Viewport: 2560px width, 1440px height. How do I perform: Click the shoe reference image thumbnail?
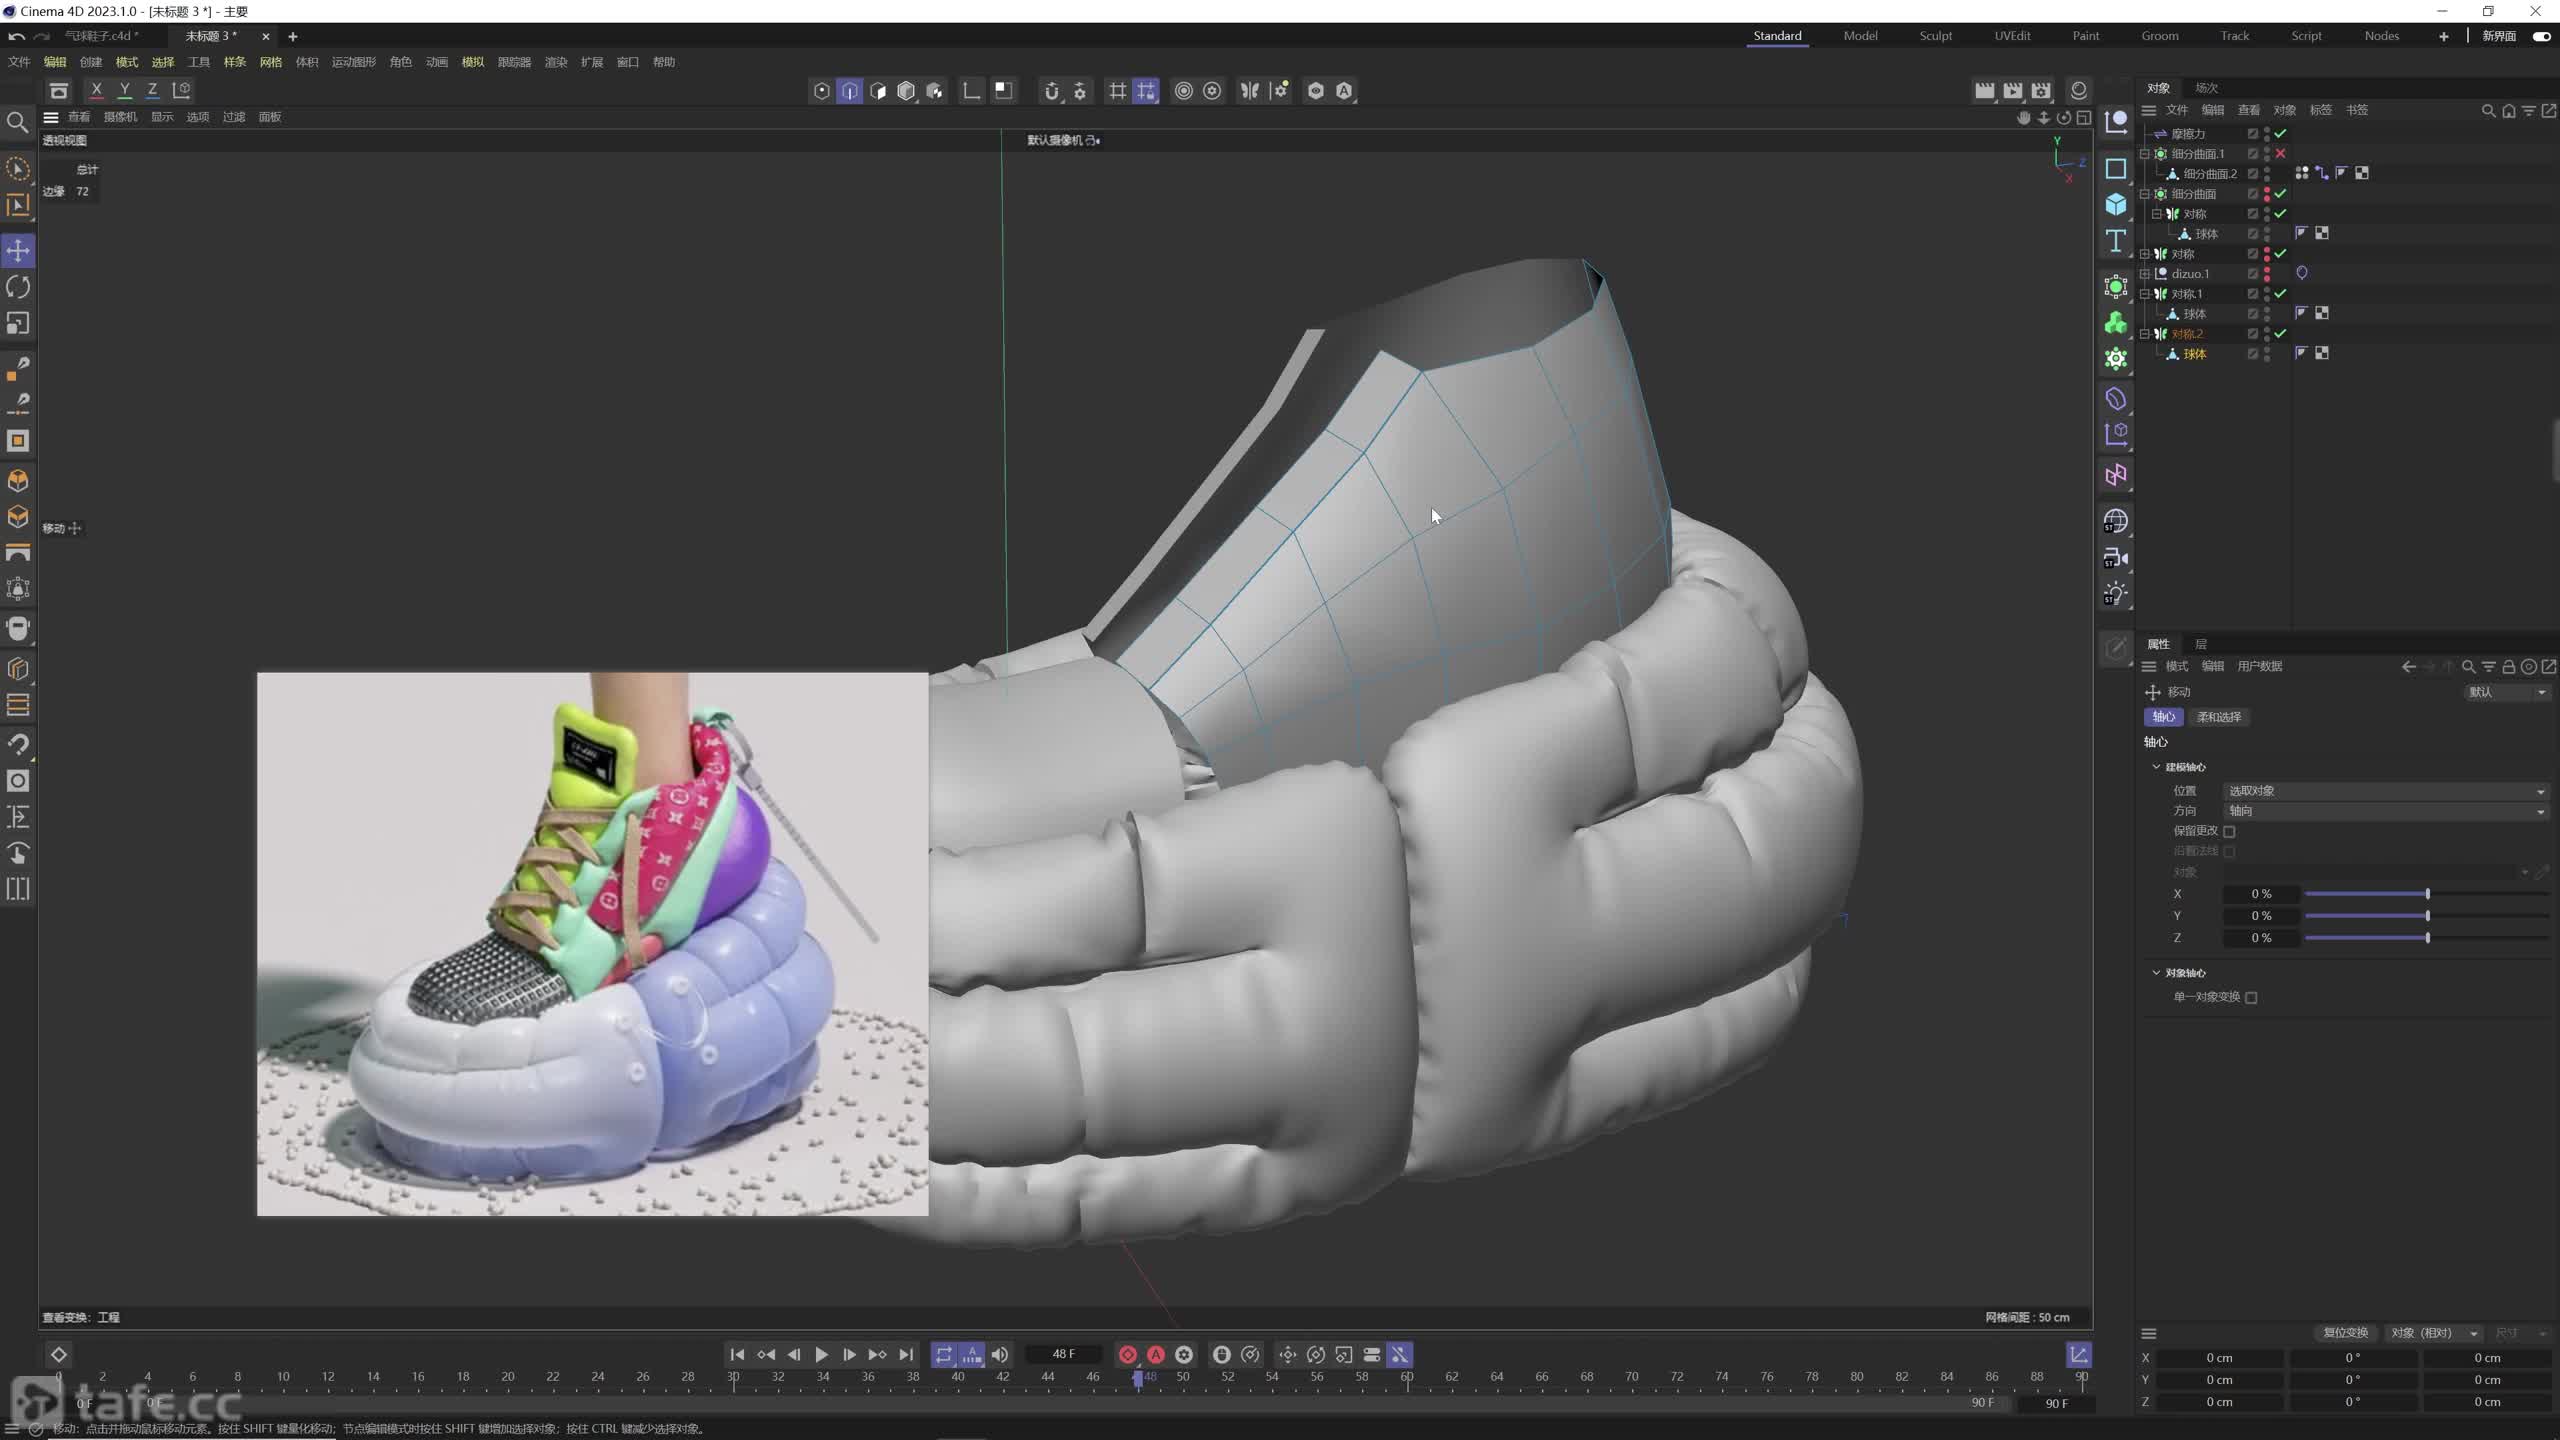(592, 944)
